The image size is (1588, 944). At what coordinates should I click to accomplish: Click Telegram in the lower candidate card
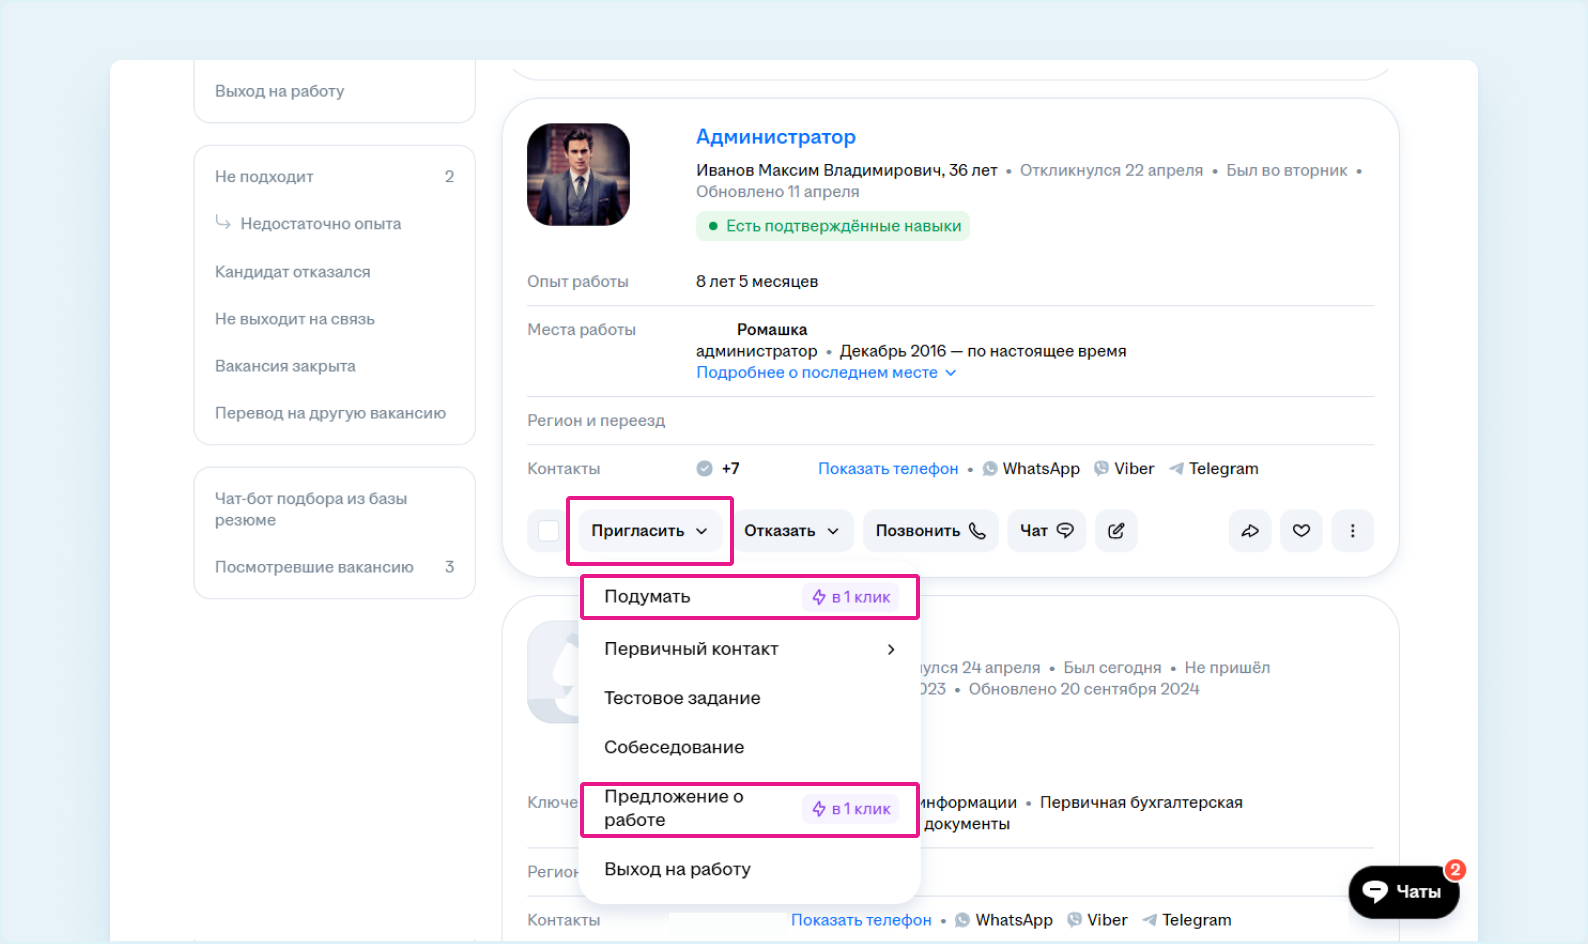point(1186,920)
